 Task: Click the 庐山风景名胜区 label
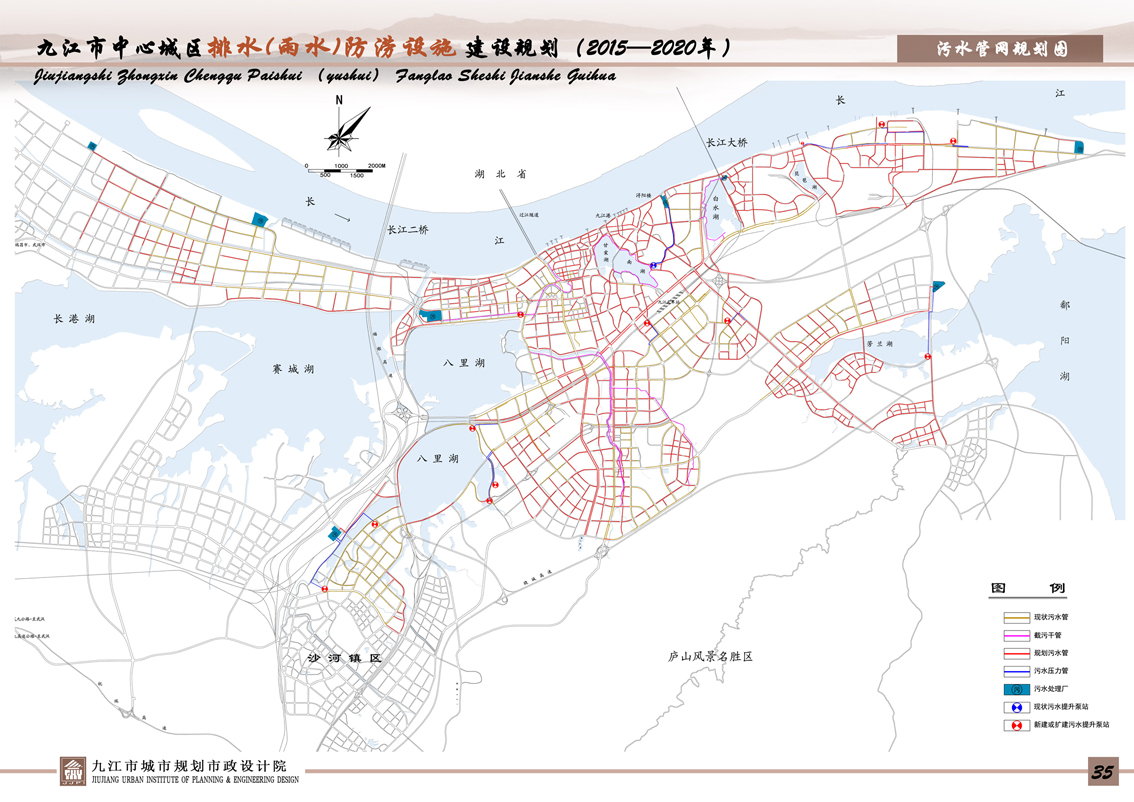pyautogui.click(x=709, y=657)
